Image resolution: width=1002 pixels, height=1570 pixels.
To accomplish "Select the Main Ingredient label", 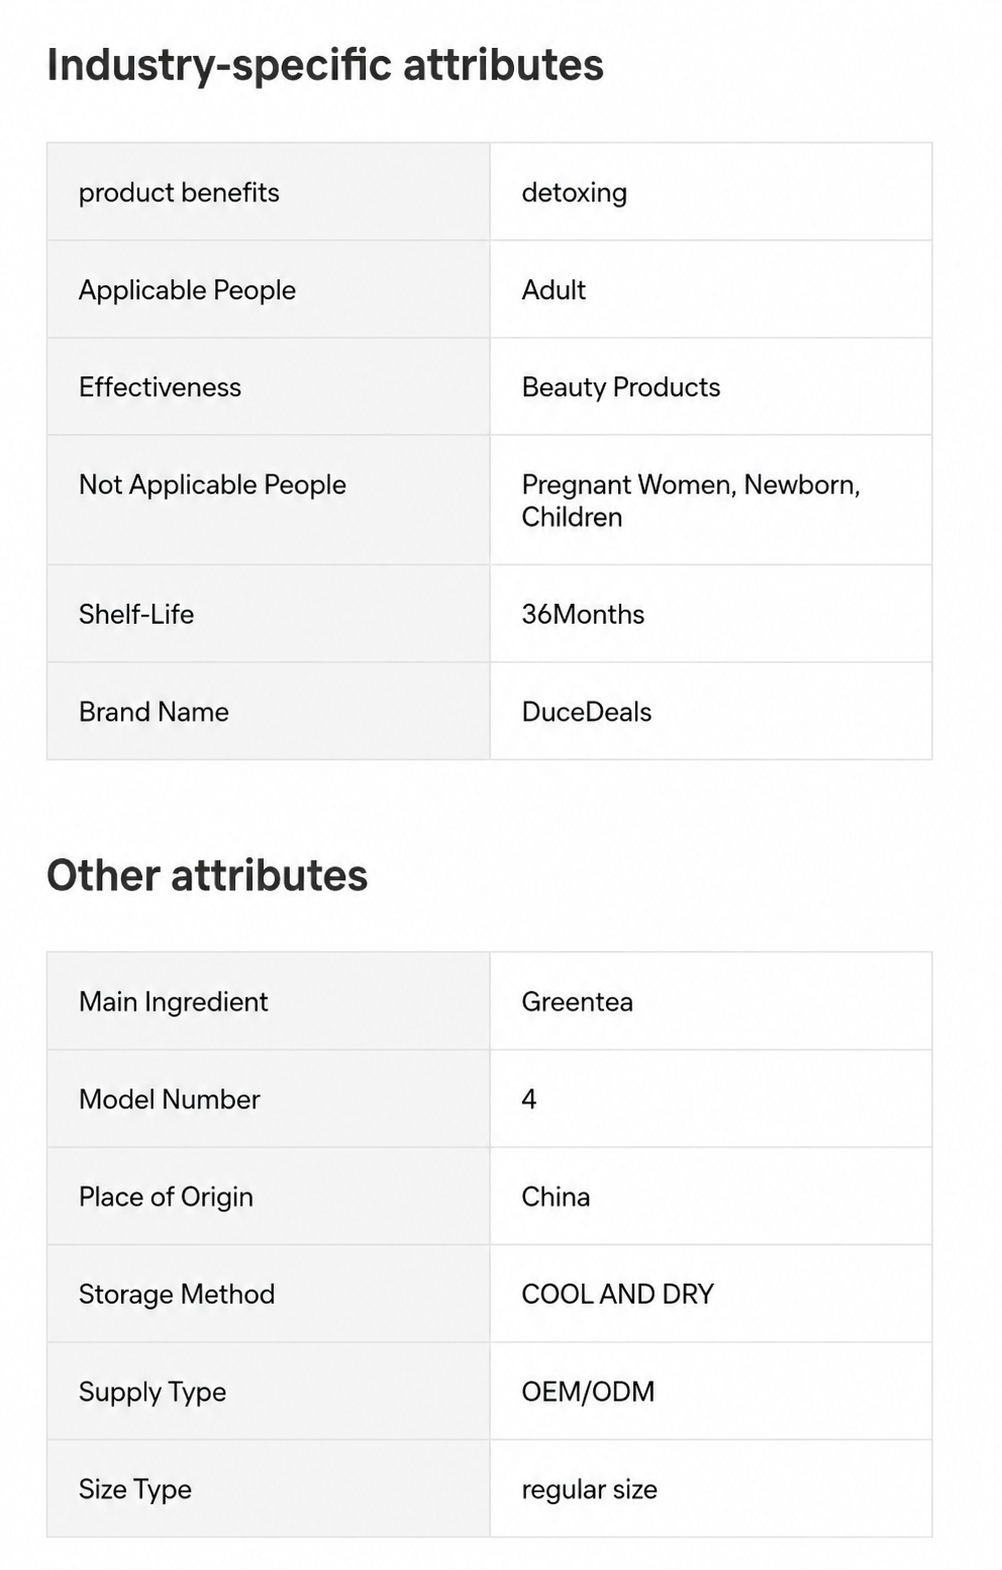I will tap(173, 1002).
